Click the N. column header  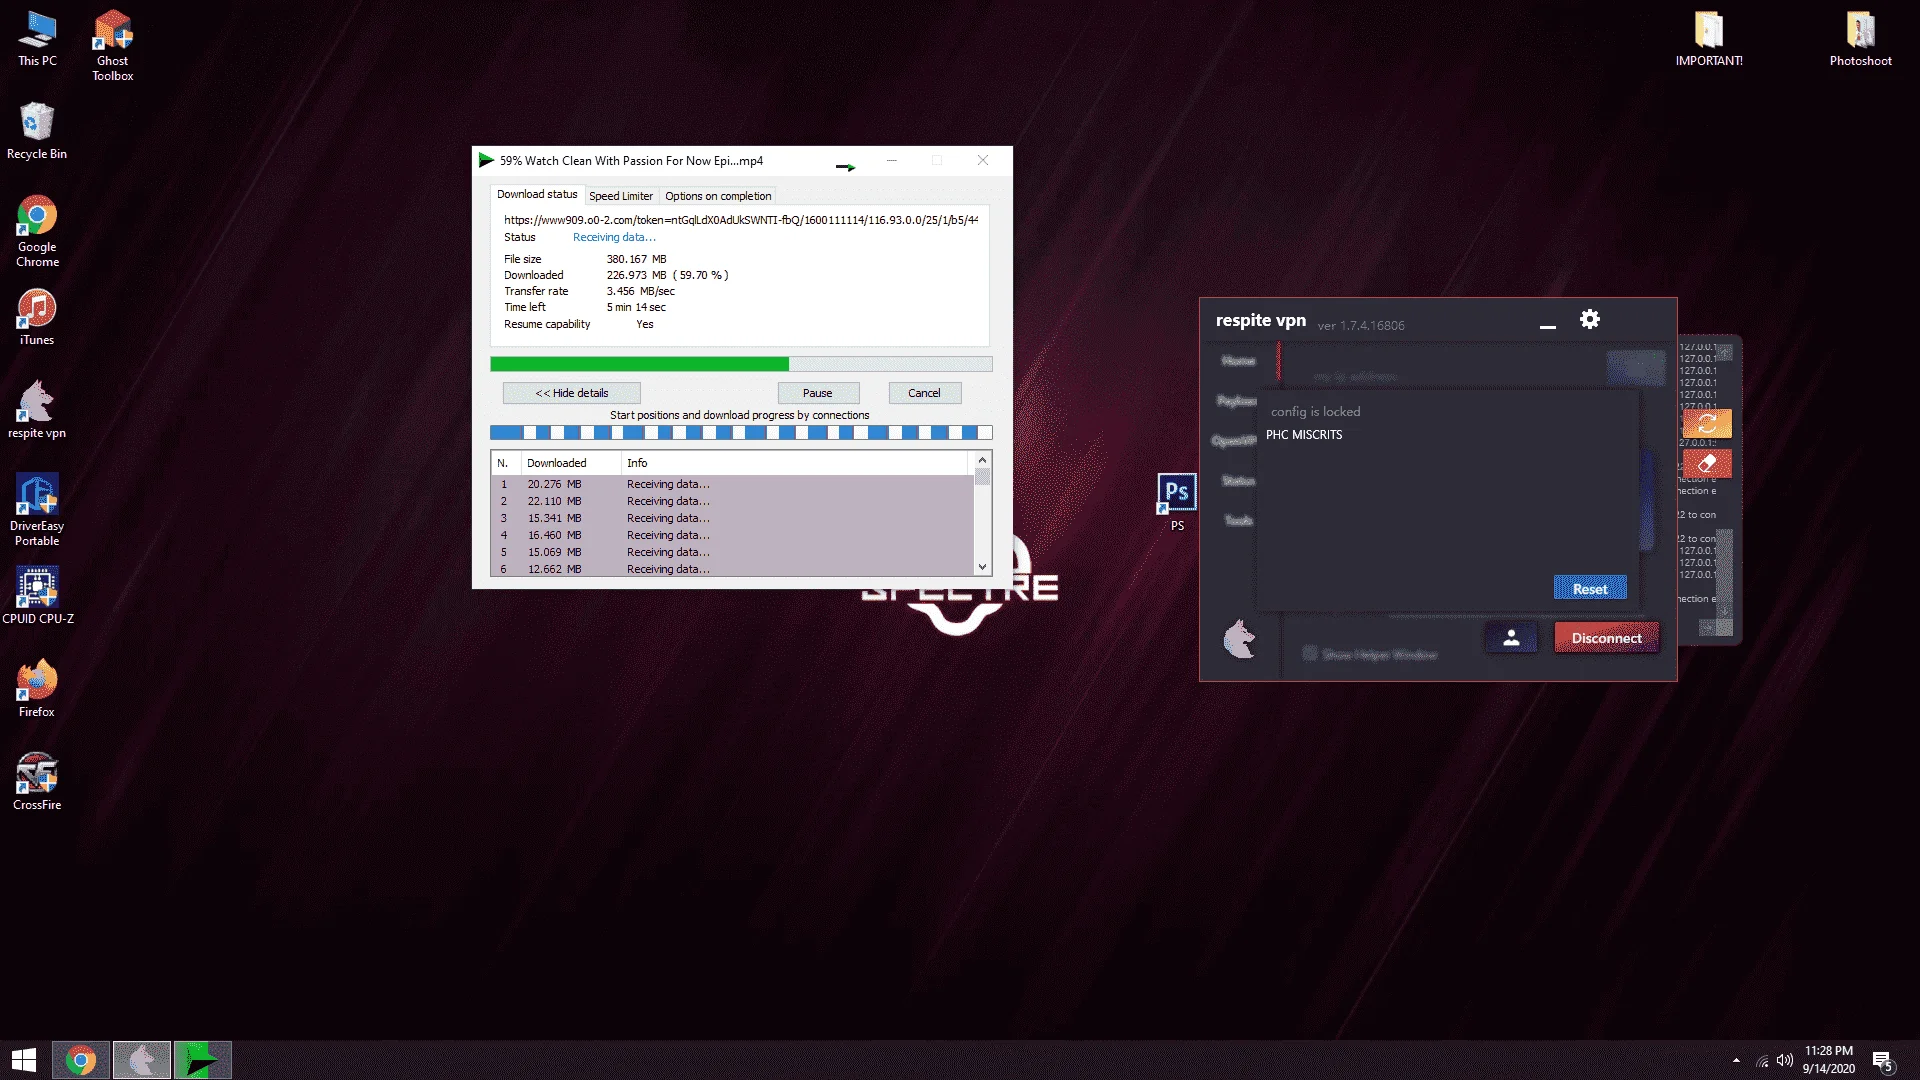[x=506, y=463]
